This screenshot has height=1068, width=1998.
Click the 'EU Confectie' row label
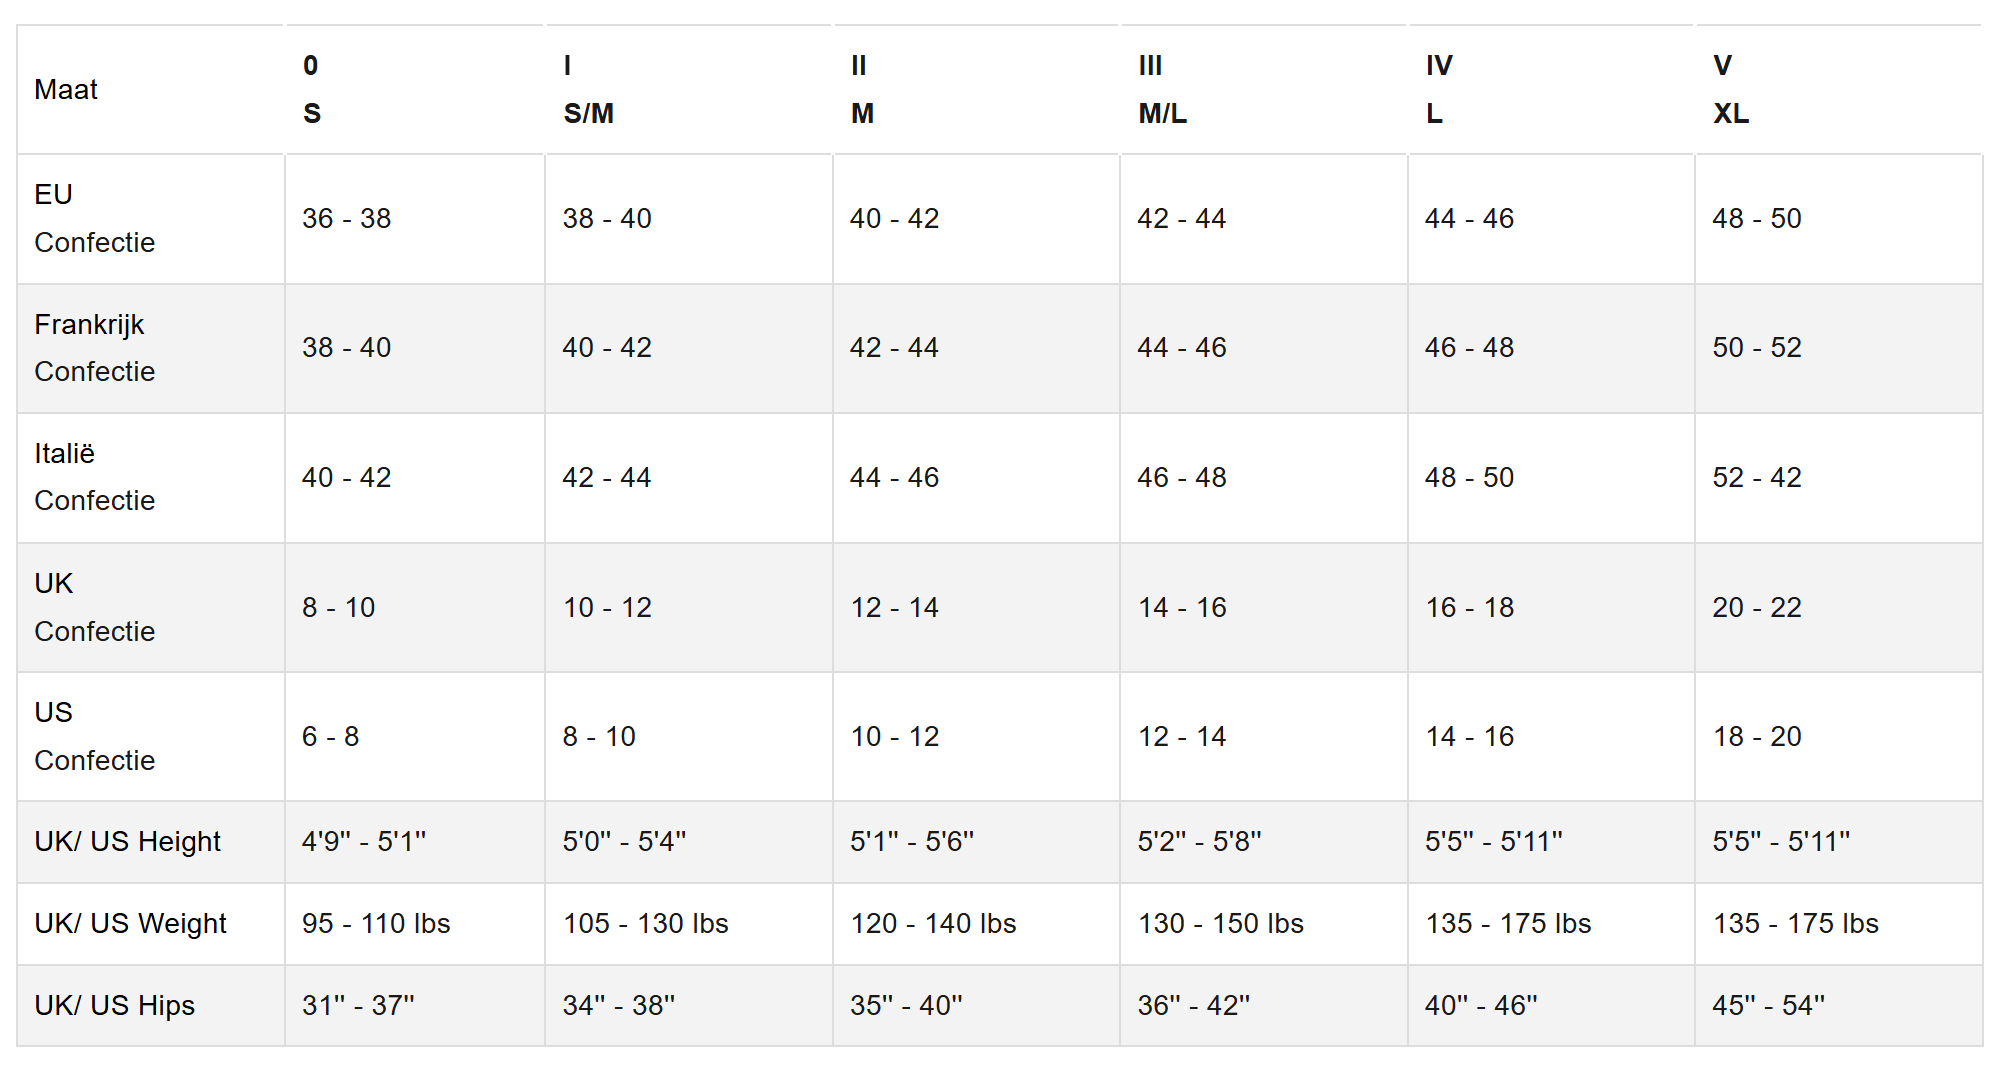(x=94, y=218)
